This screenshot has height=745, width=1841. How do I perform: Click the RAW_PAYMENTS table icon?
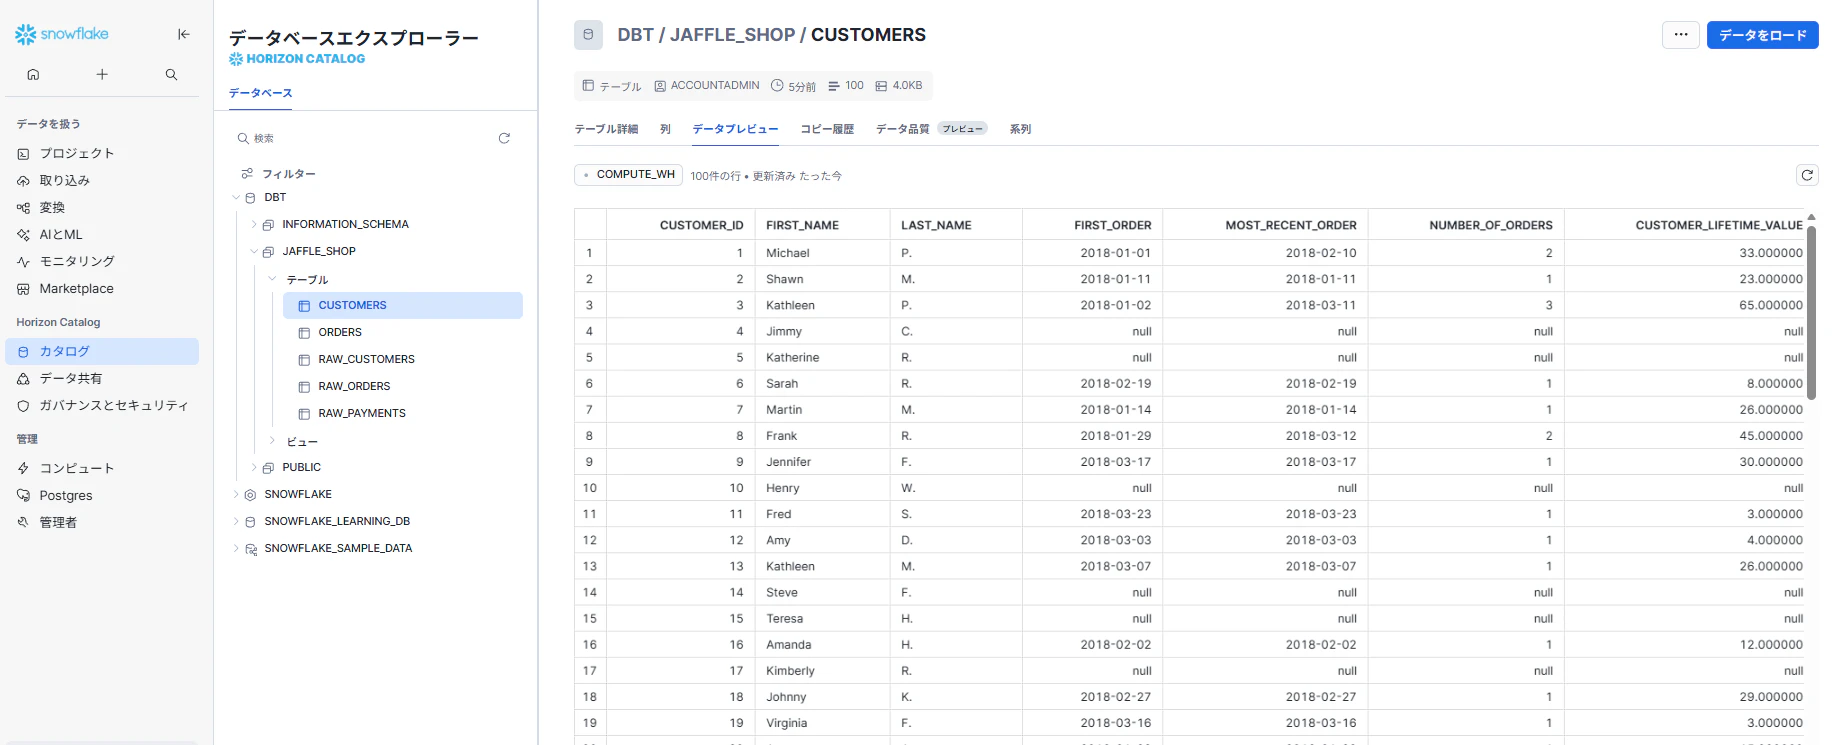pyautogui.click(x=304, y=414)
